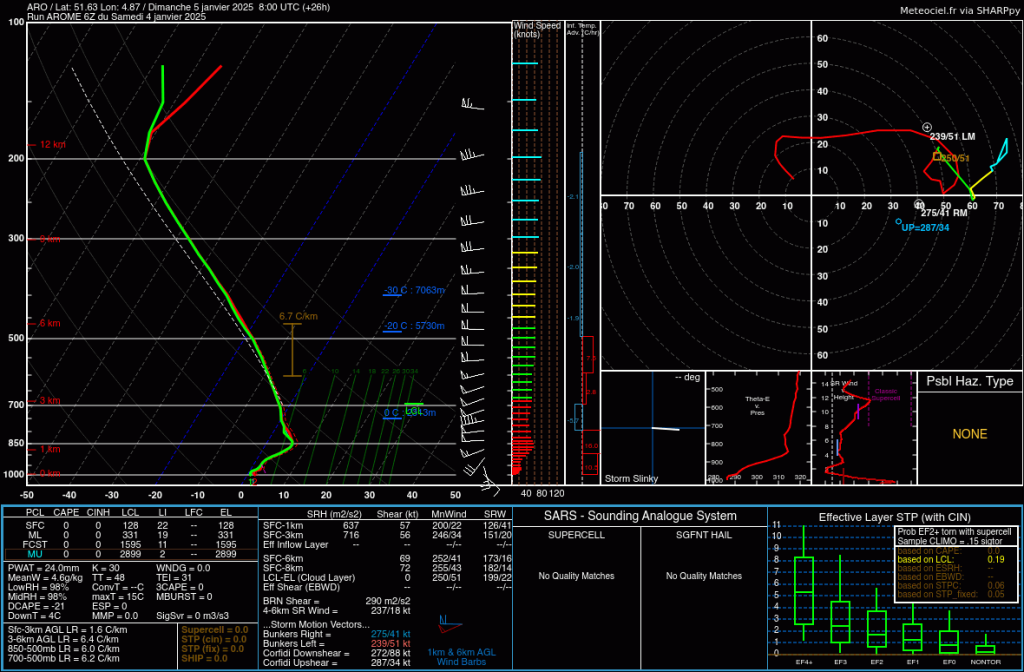The width and height of the screenshot is (1024, 672).
Task: Click the yellow 'NONE' hazard type
Action: click(970, 434)
